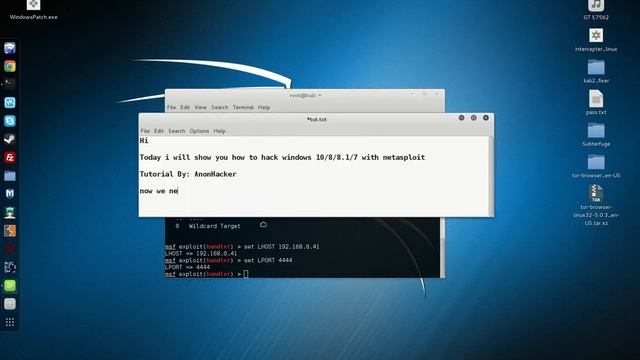640x360 pixels.
Task: Open the green text editor dock icon
Action: pyautogui.click(x=10, y=286)
